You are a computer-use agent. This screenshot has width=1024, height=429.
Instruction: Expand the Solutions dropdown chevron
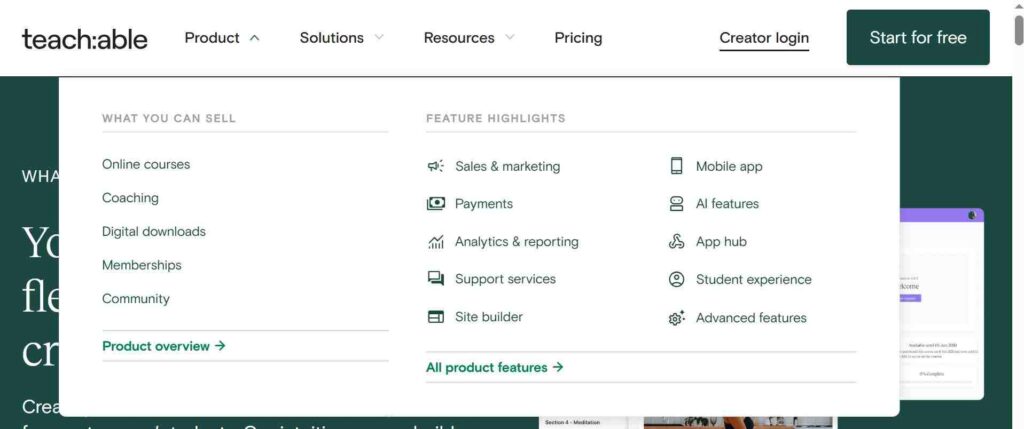(x=379, y=38)
